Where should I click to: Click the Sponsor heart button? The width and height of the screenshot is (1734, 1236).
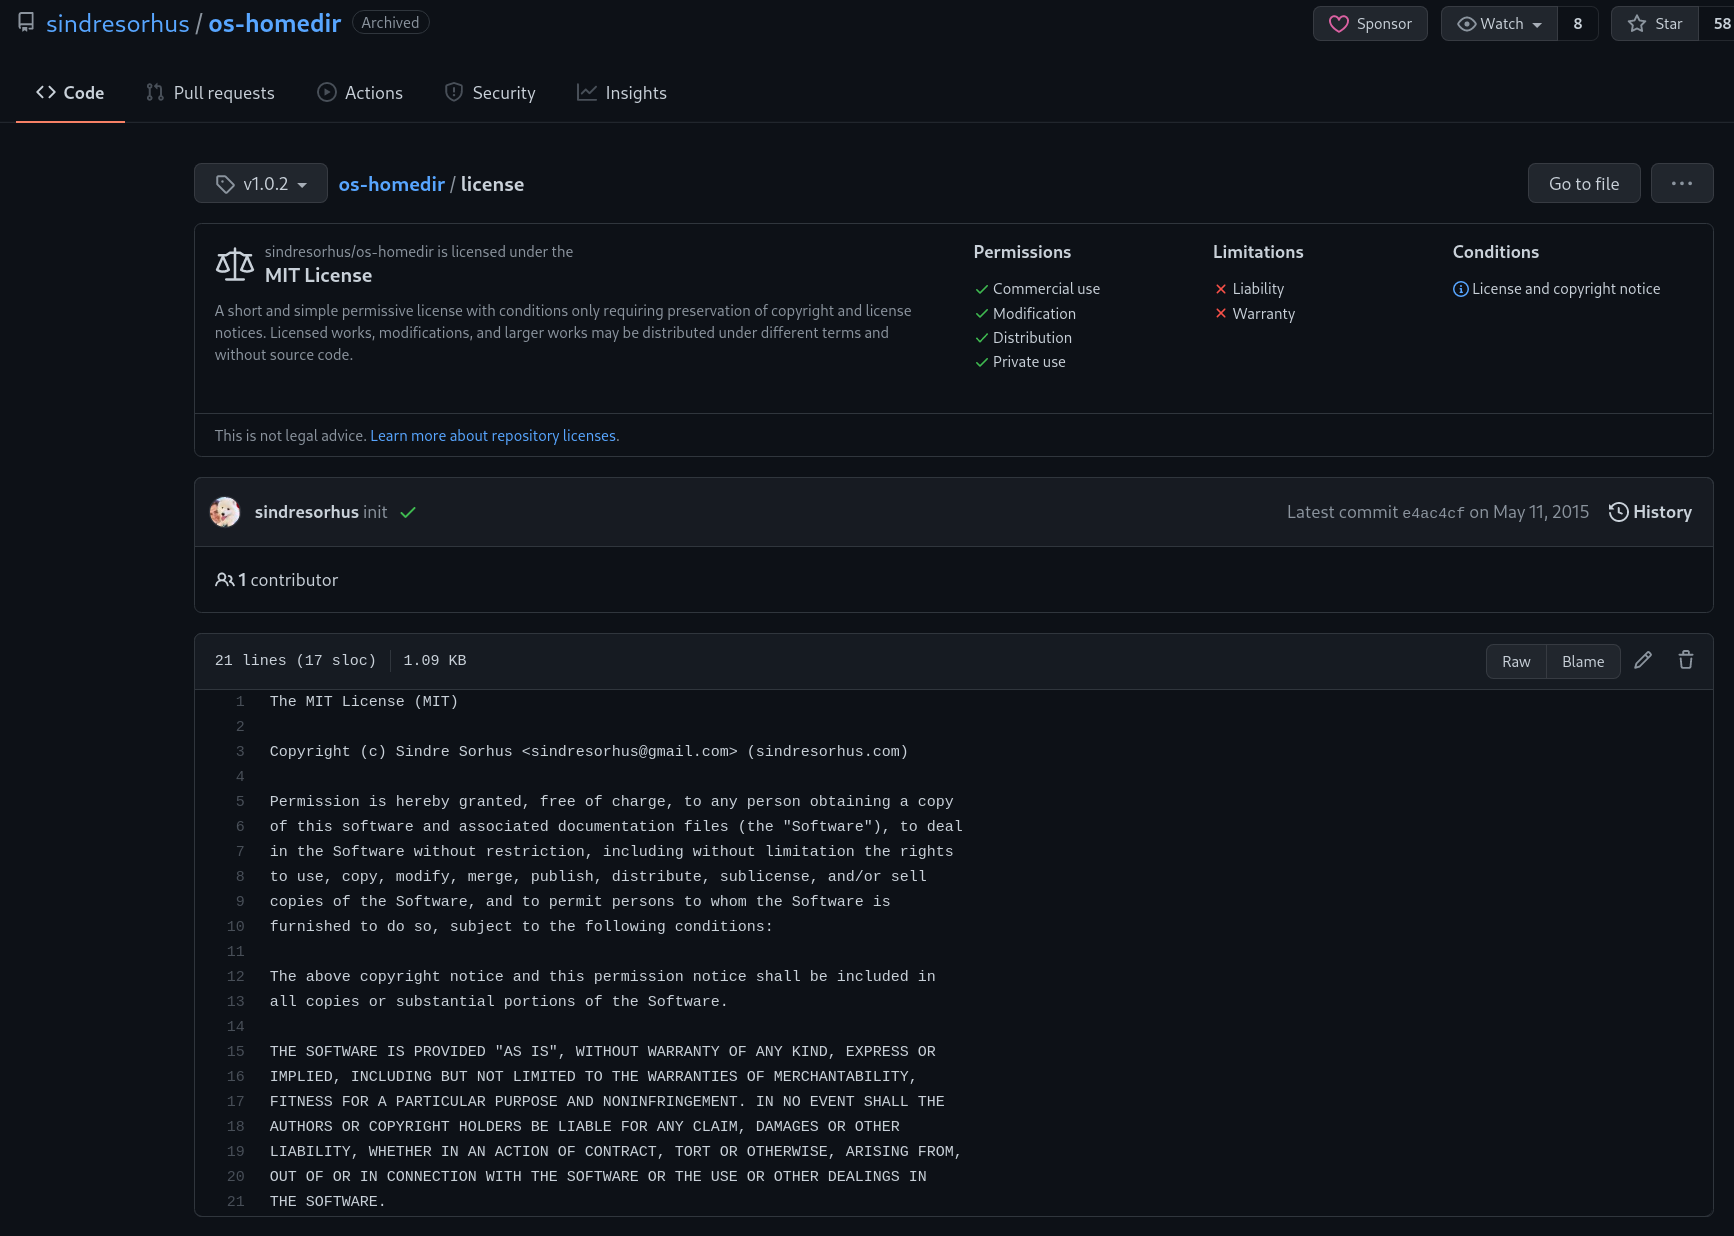(x=1370, y=23)
